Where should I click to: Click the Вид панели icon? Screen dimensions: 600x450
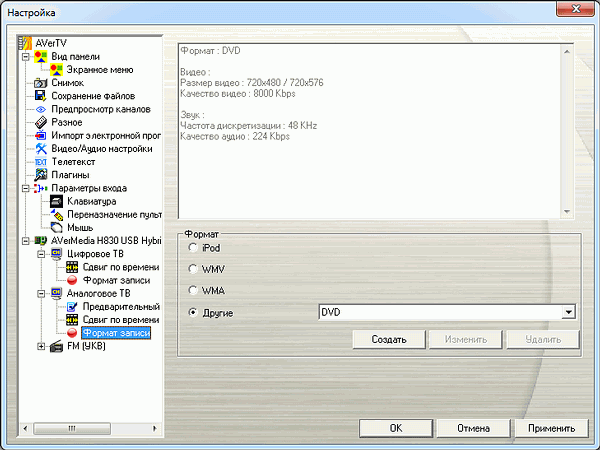pos(41,57)
